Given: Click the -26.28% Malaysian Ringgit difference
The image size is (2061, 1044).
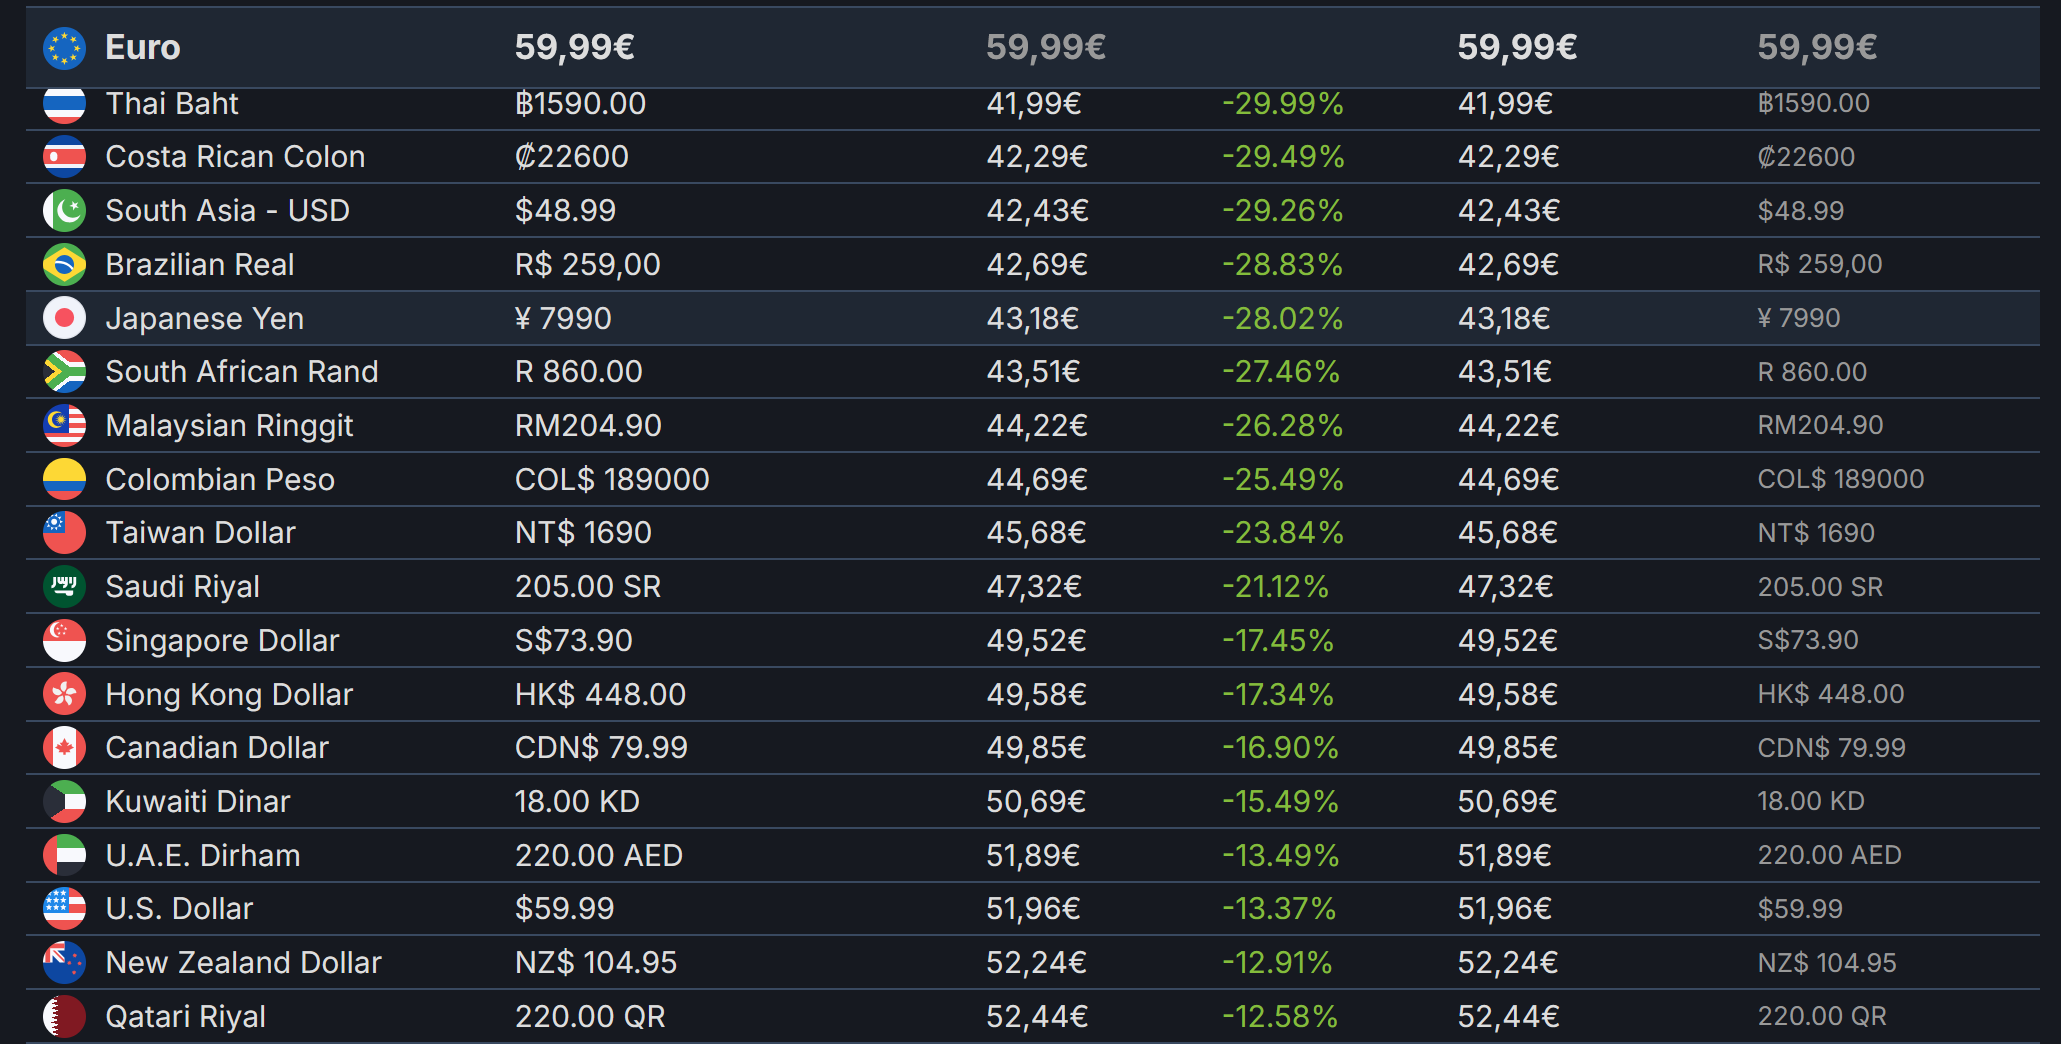Looking at the screenshot, I should [1283, 426].
